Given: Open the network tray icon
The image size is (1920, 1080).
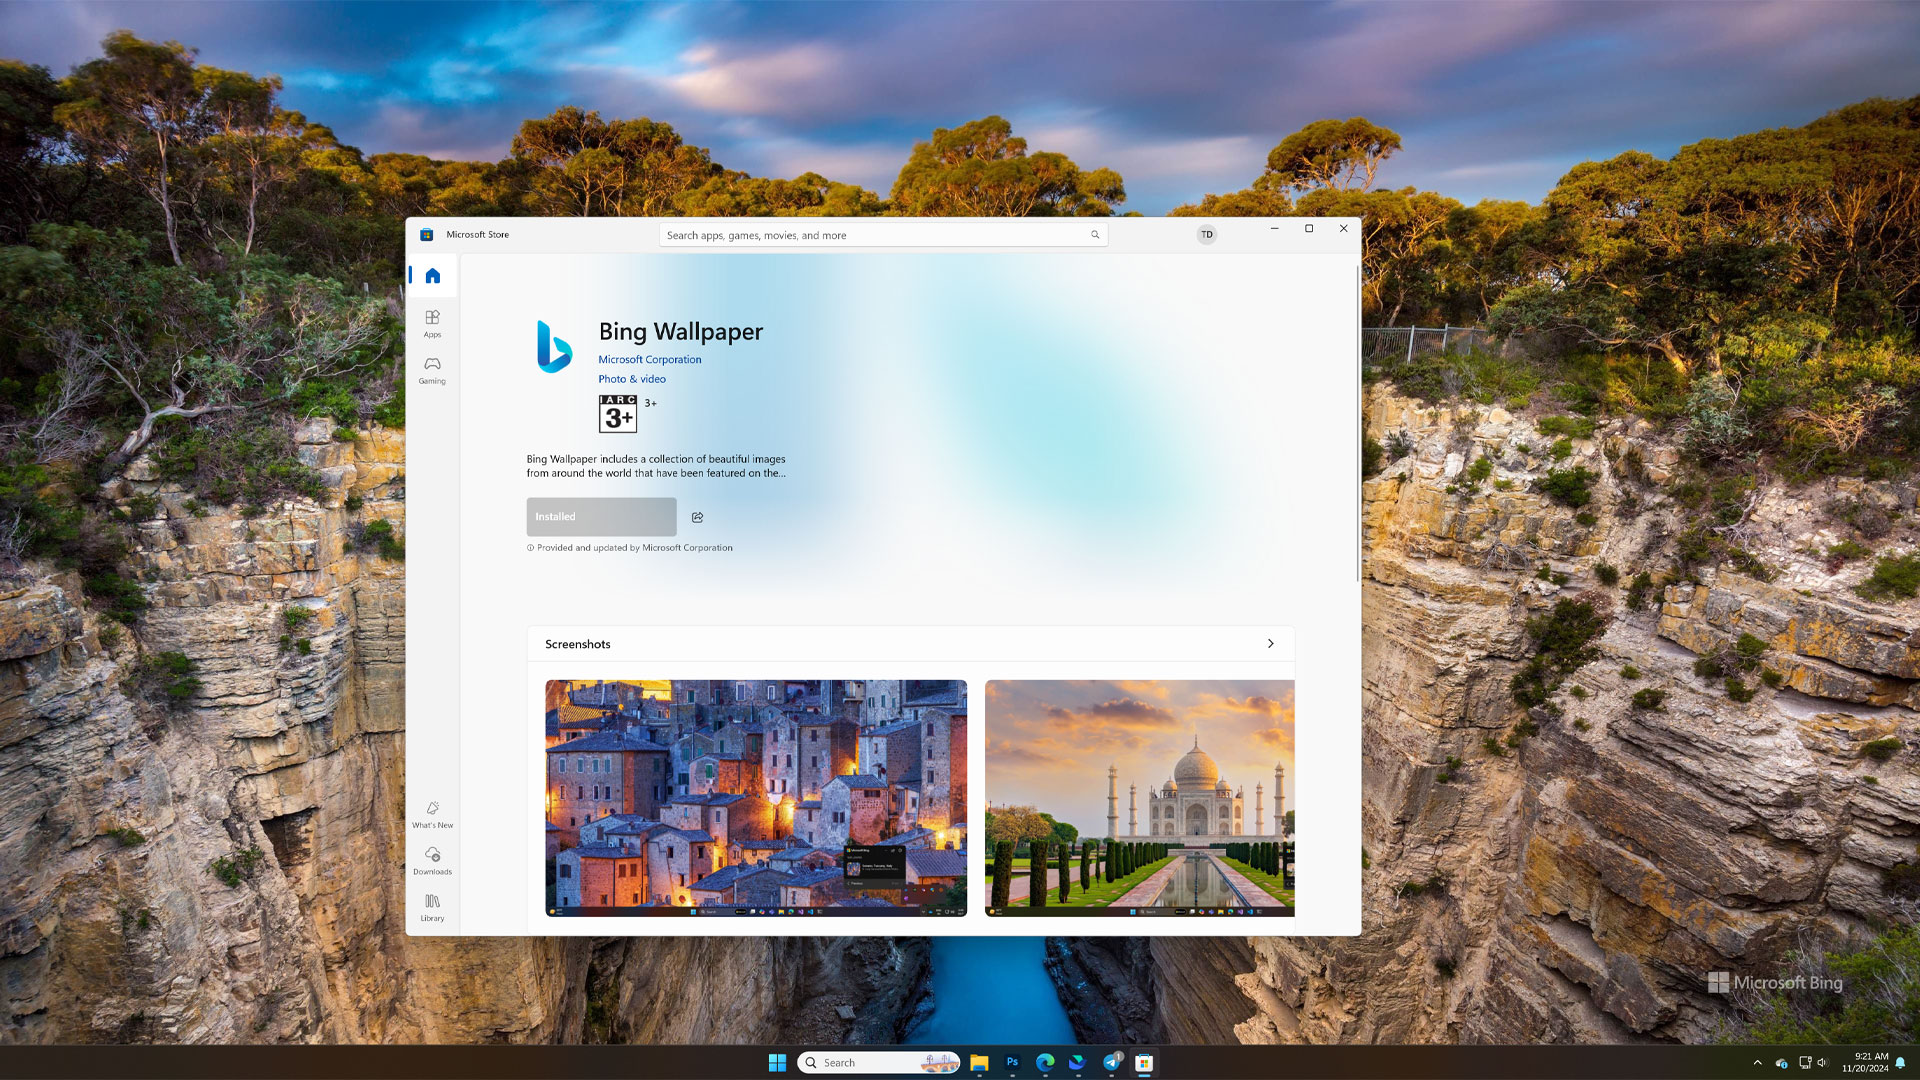Looking at the screenshot, I should pyautogui.click(x=1804, y=1063).
